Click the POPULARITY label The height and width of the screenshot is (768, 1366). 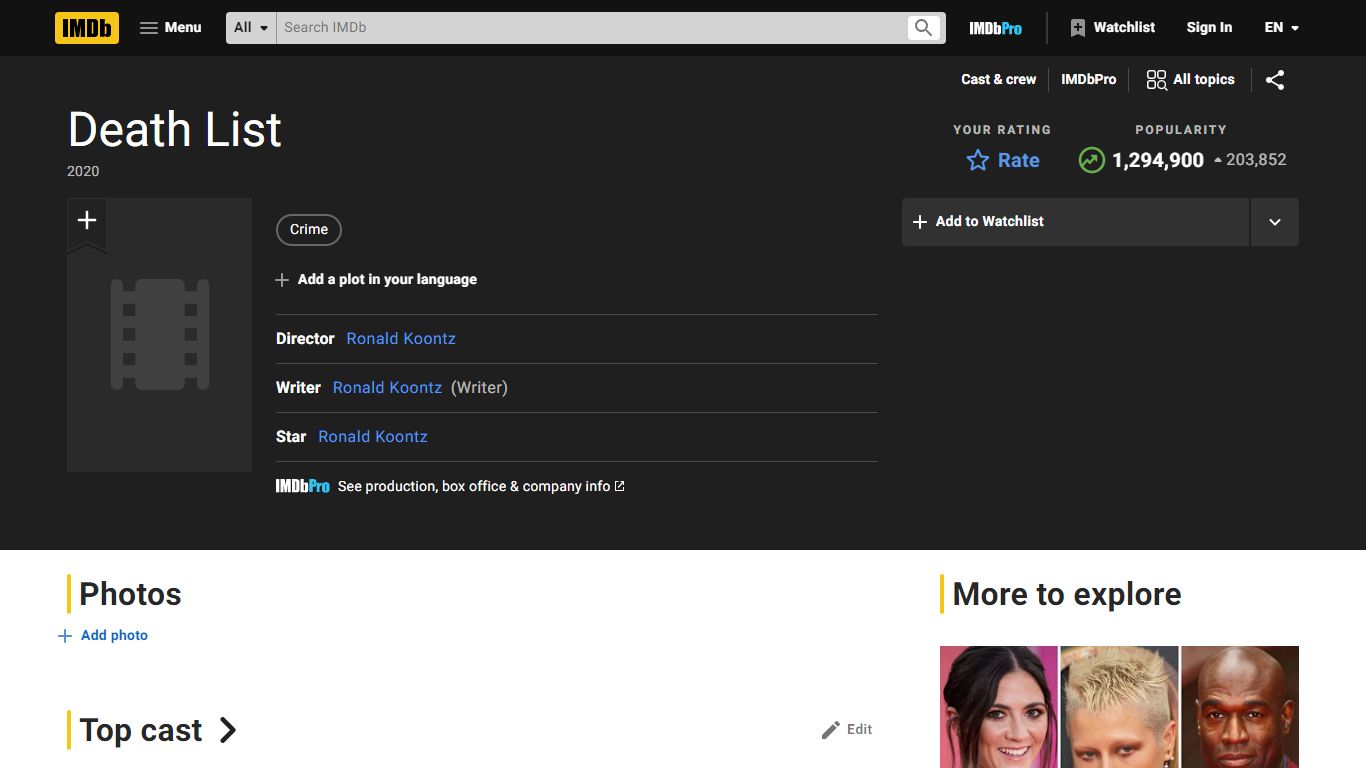tap(1181, 130)
